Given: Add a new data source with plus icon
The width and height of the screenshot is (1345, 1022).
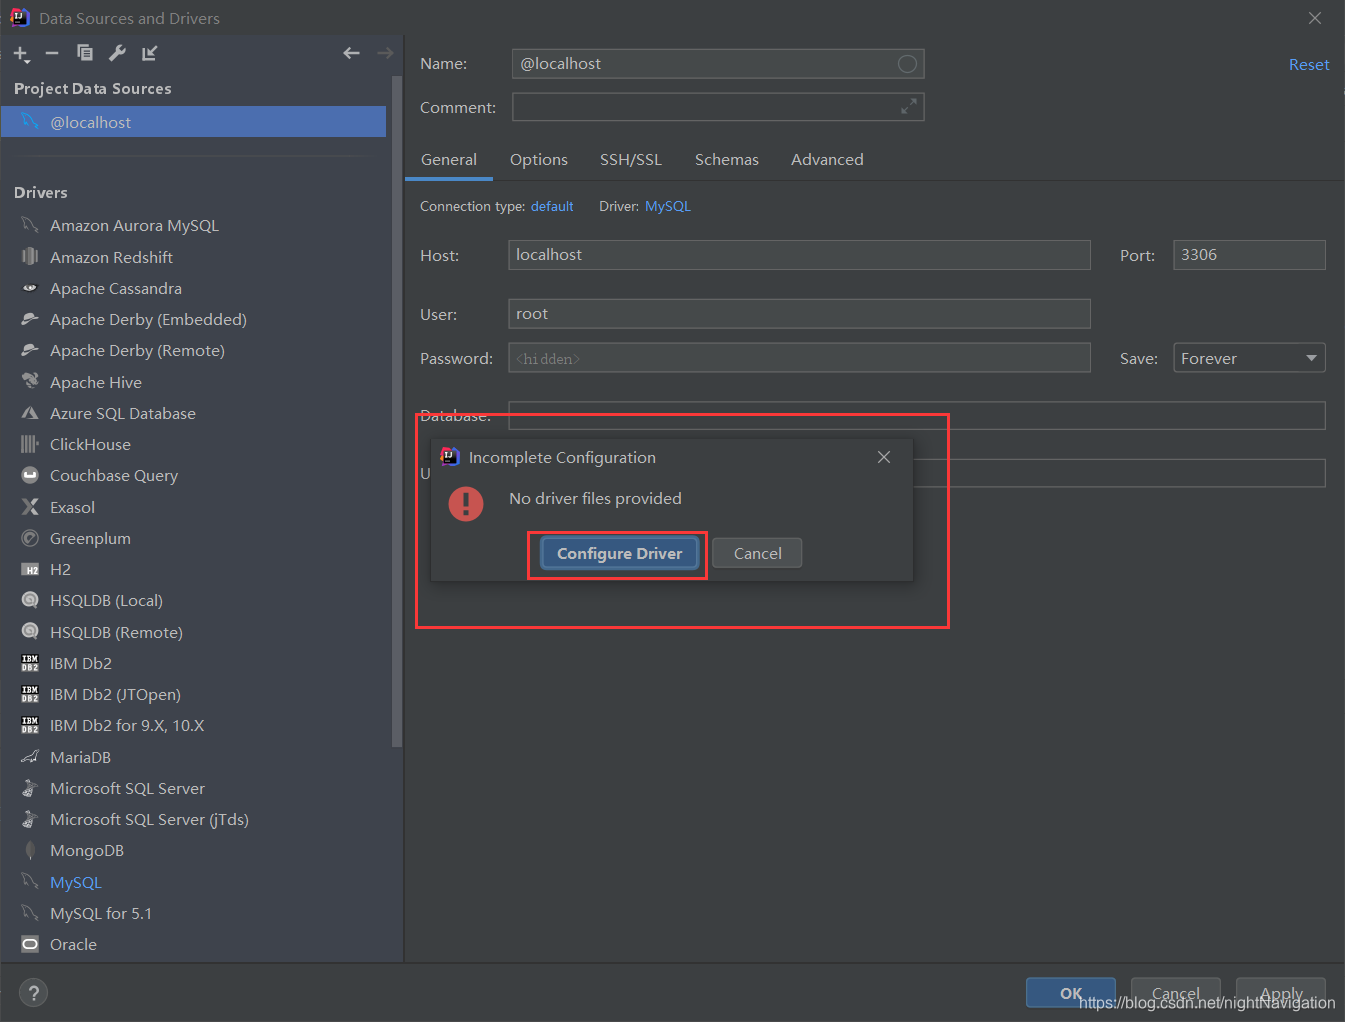Looking at the screenshot, I should click(x=21, y=53).
